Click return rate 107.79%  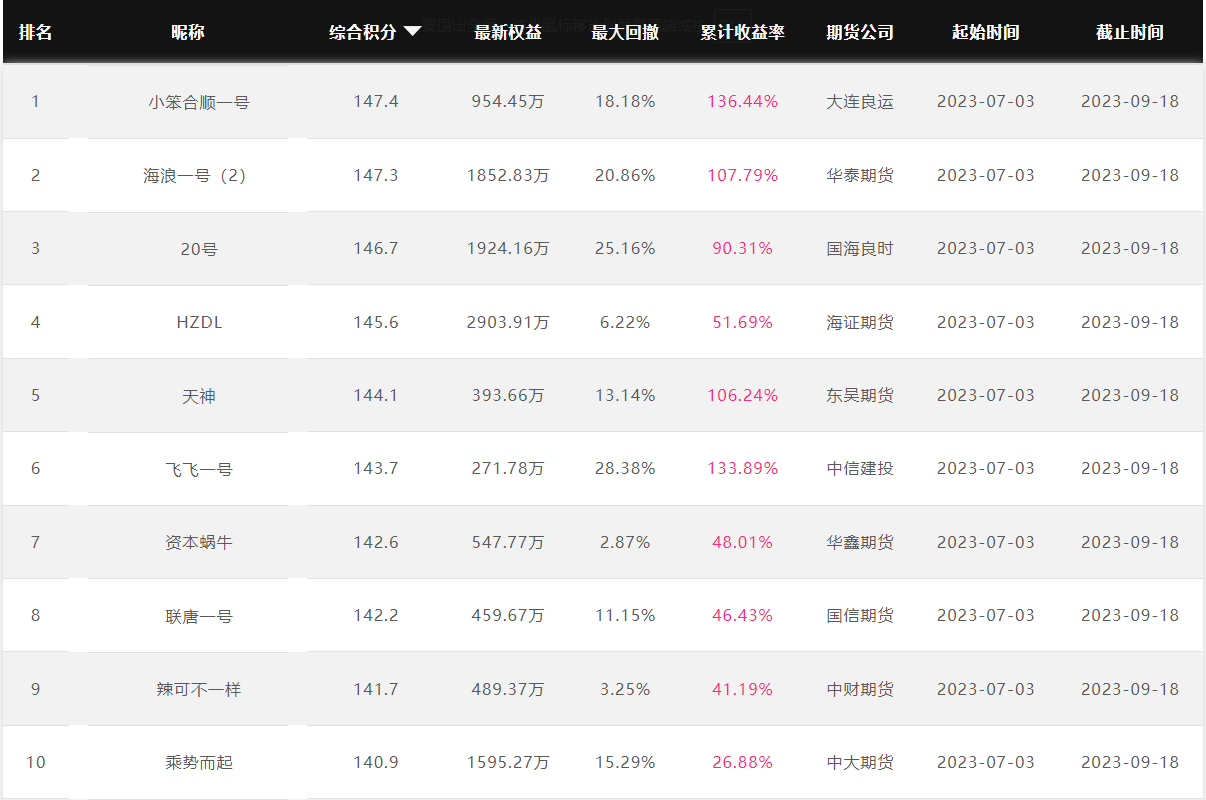742,175
